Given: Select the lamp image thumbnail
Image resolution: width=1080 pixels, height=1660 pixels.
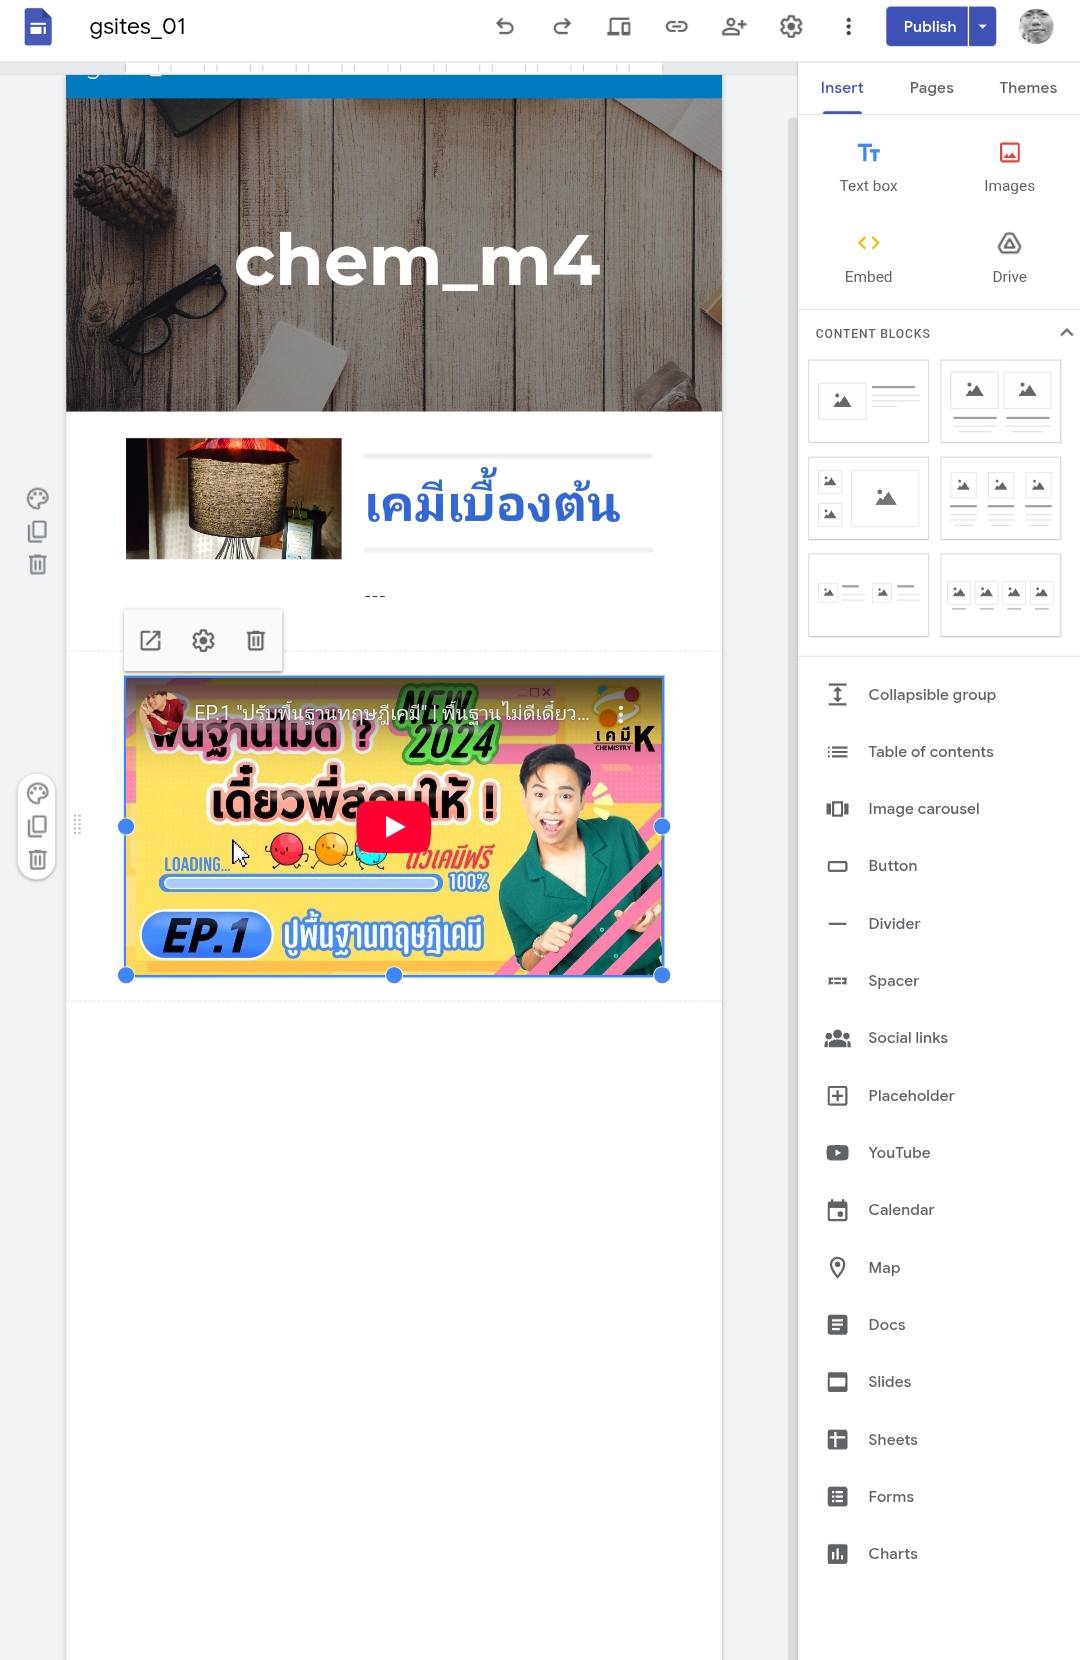Looking at the screenshot, I should 234,498.
